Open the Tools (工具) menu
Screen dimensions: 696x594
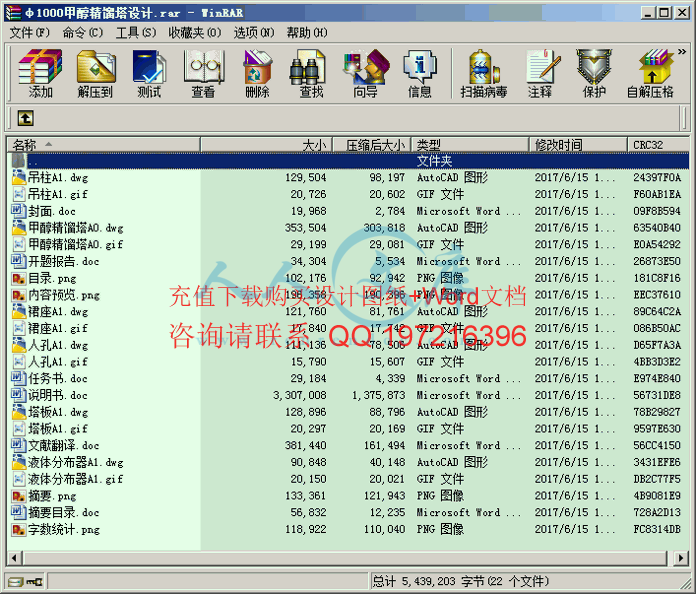135,32
